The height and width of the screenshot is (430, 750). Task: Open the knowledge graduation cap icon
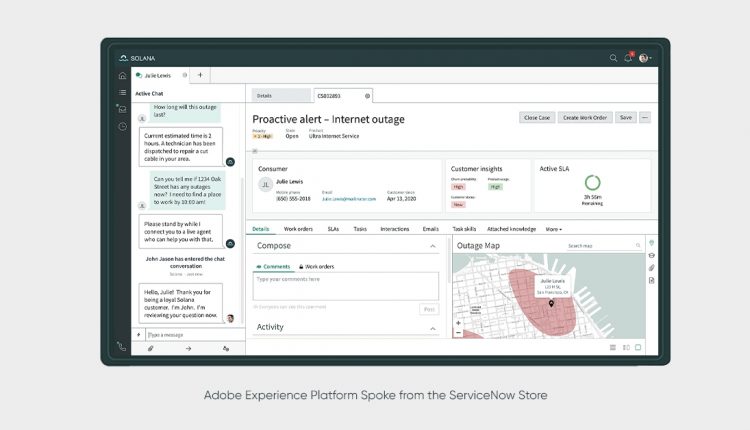pos(651,255)
